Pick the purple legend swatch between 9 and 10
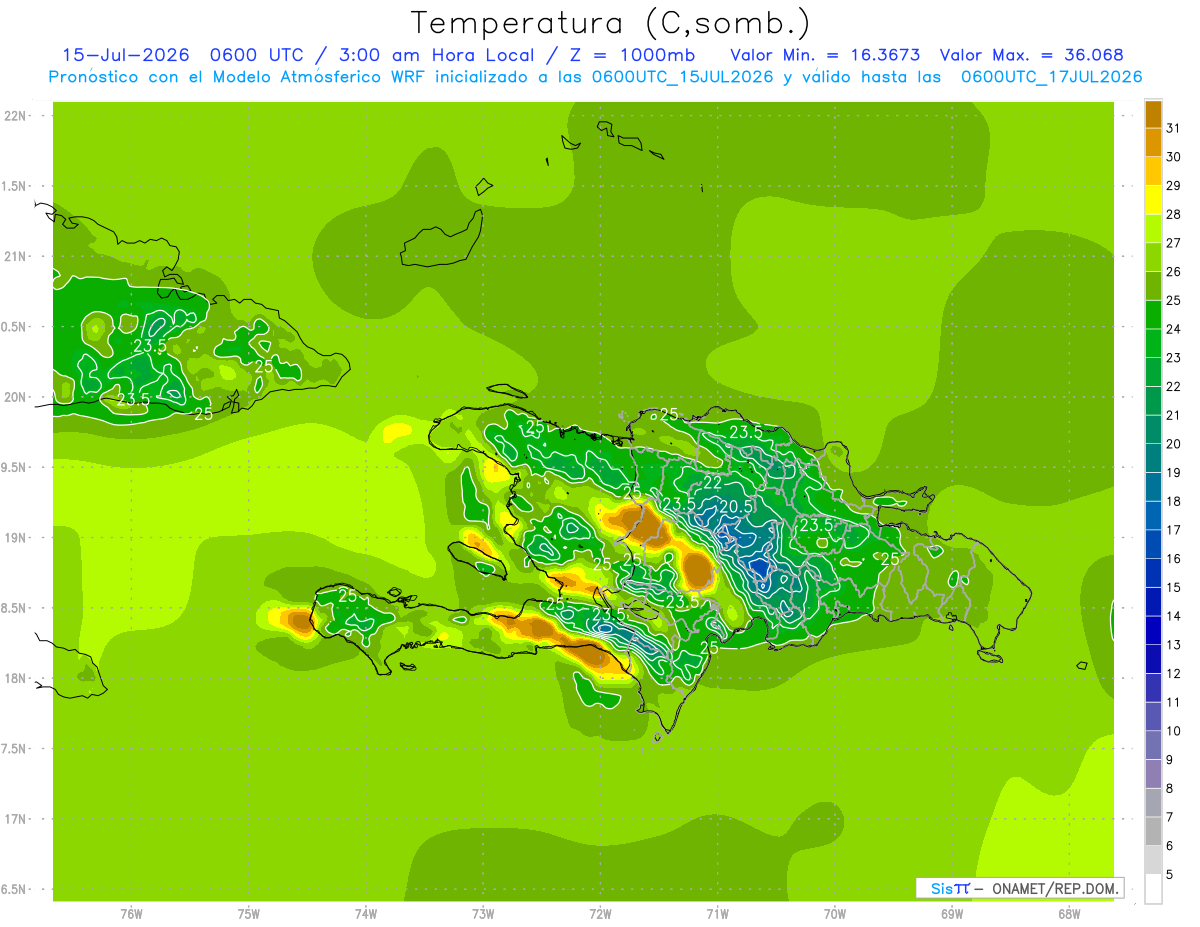 tap(1153, 745)
